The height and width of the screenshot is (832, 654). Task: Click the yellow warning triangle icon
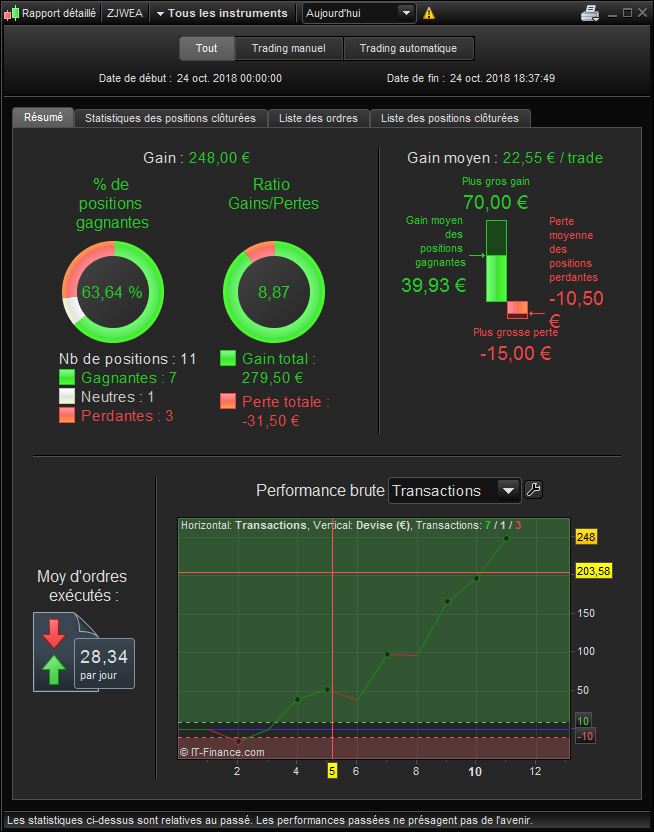coord(429,13)
